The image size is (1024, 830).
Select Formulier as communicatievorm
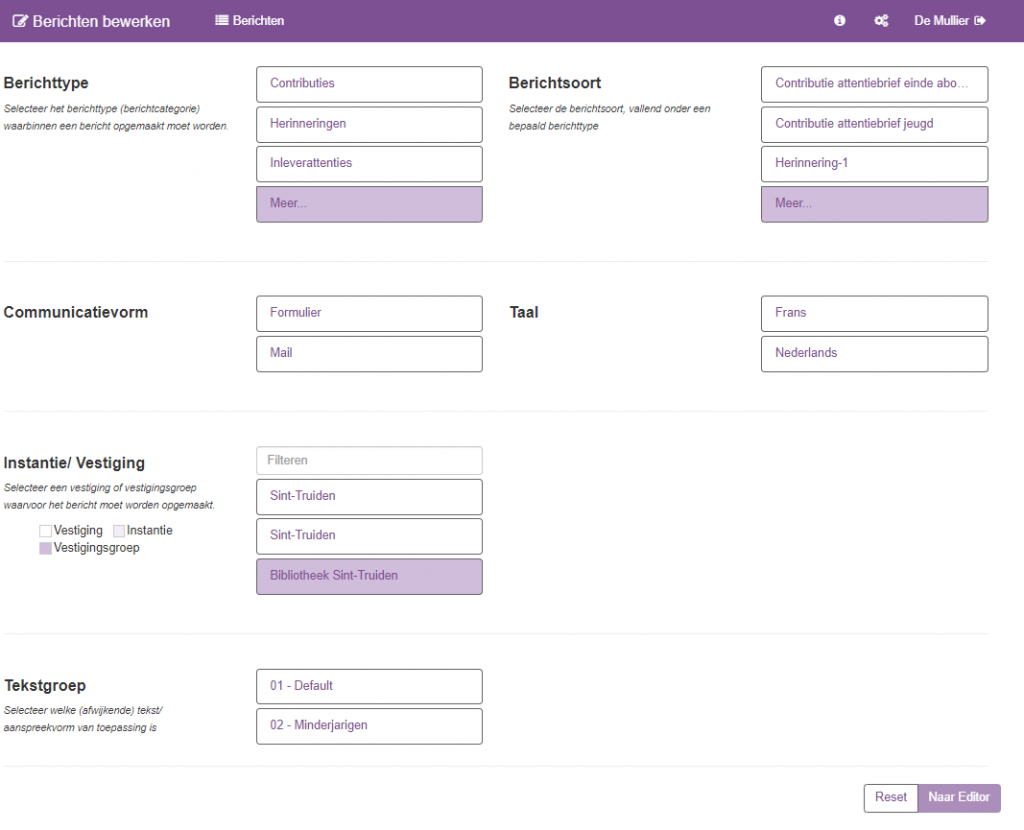(369, 313)
